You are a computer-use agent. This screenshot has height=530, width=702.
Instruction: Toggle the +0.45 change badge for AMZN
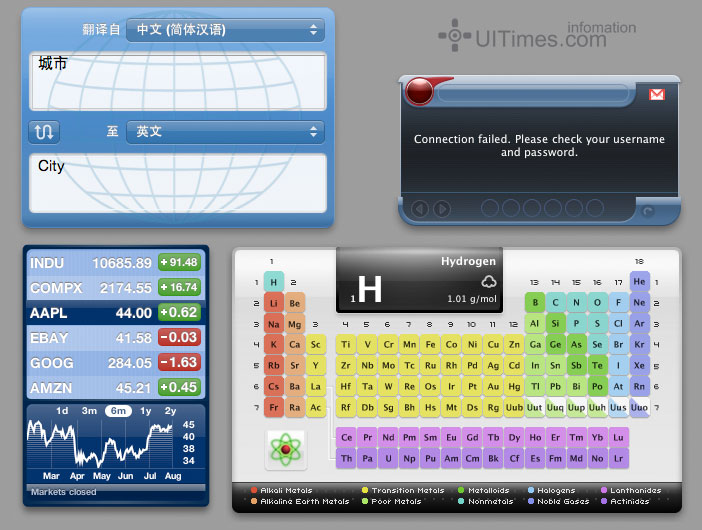pyautogui.click(x=179, y=387)
